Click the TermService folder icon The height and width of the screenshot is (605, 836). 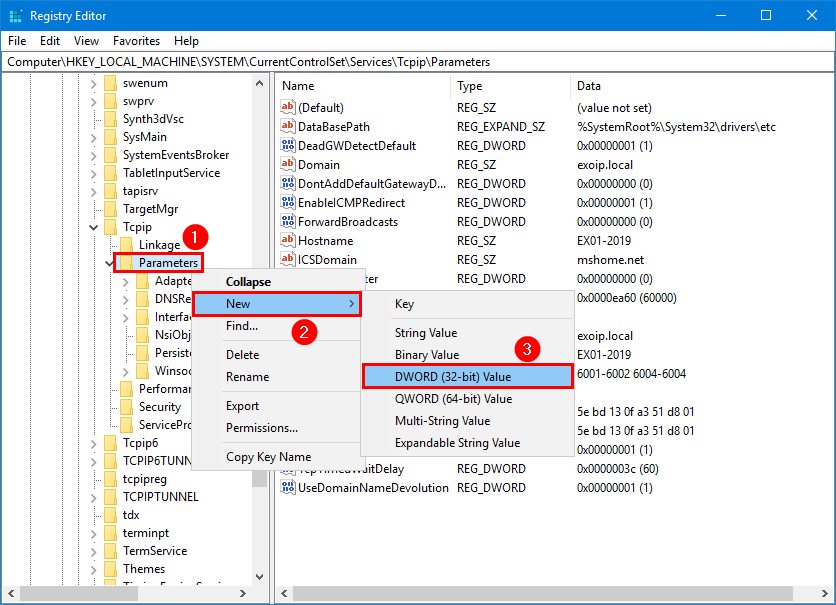point(110,551)
